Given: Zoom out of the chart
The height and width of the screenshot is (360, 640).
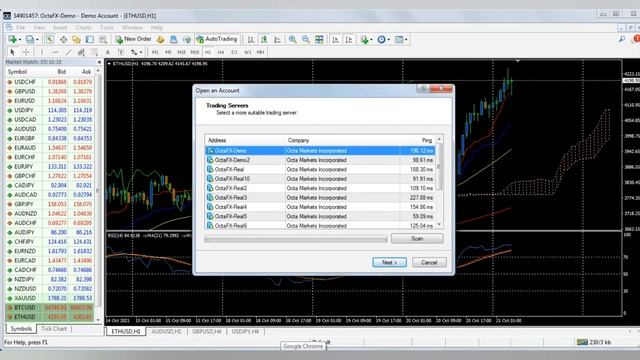Looking at the screenshot, I should pos(306,40).
